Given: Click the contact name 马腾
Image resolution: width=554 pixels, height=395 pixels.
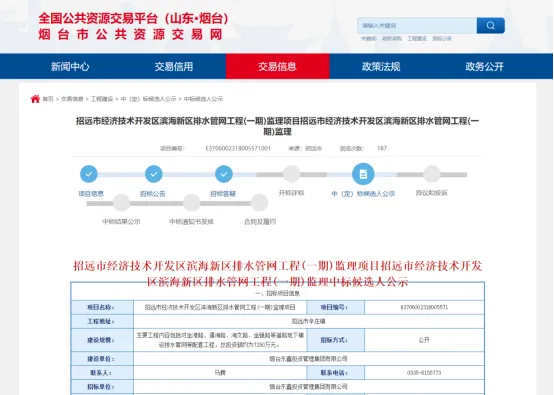Looking at the screenshot, I should coord(220,373).
